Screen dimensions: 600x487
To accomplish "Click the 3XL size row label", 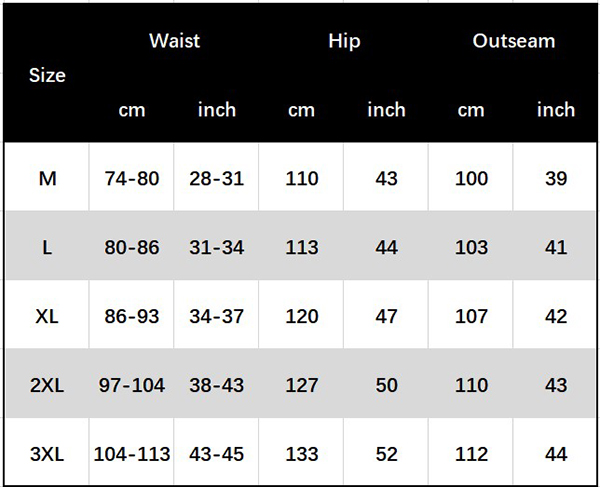I will pos(47,453).
